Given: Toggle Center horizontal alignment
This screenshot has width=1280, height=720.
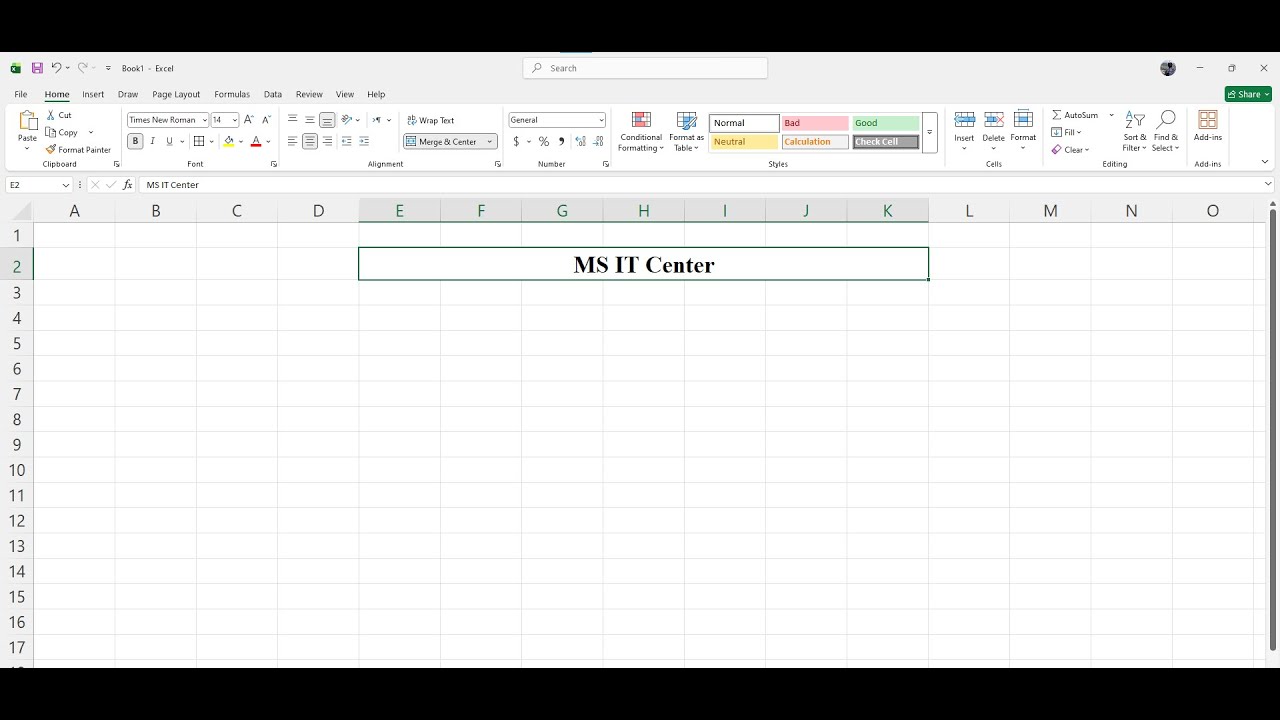Looking at the screenshot, I should (310, 142).
